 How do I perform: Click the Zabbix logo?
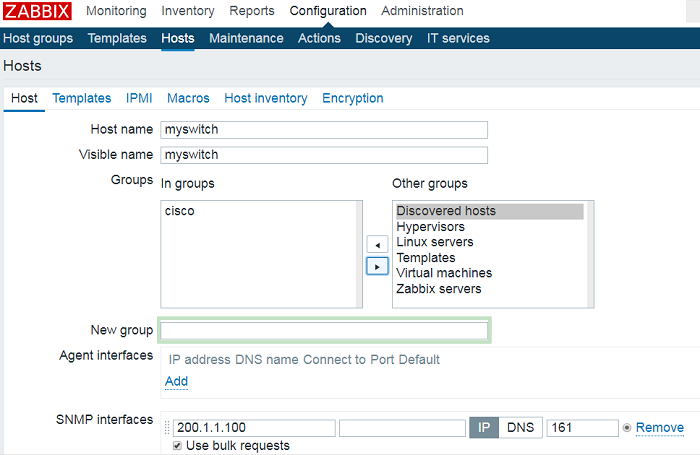(x=37, y=11)
